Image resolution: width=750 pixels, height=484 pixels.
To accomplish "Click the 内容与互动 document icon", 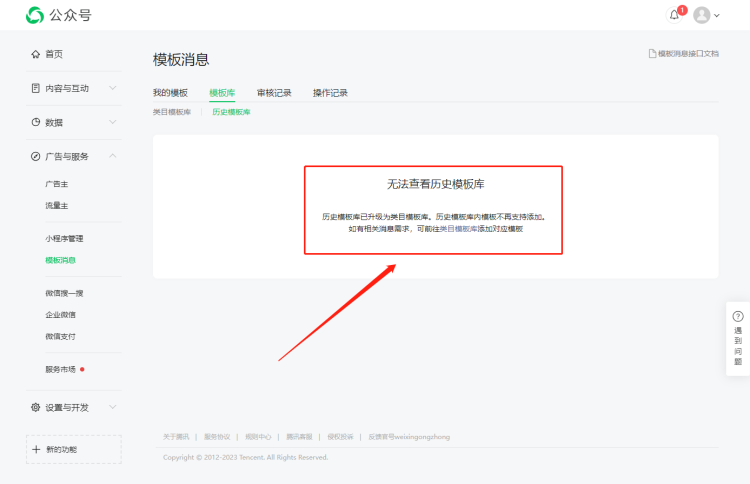I will point(36,88).
